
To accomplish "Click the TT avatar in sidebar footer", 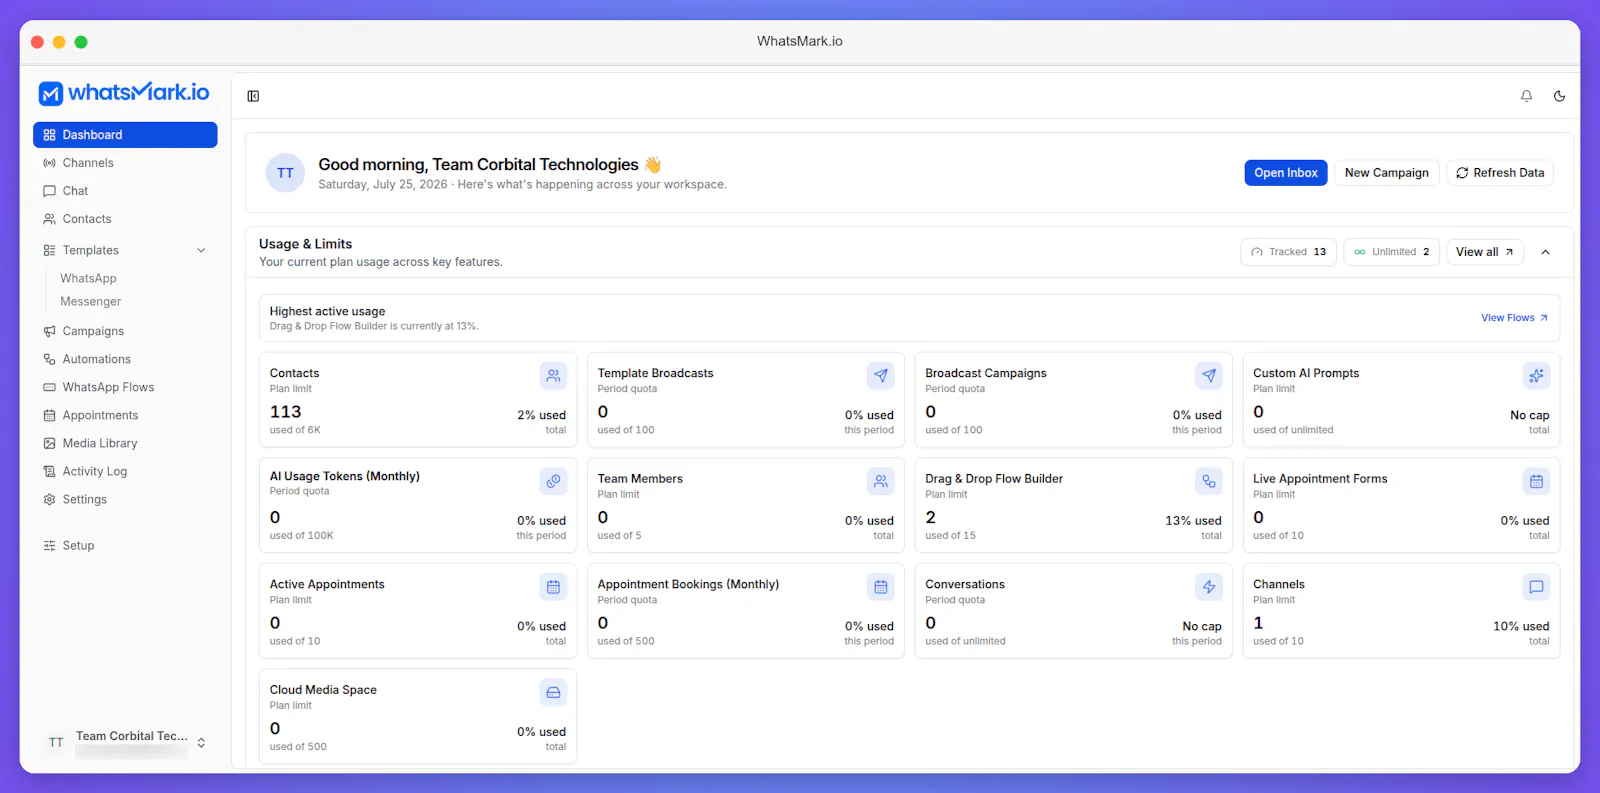I will 56,742.
